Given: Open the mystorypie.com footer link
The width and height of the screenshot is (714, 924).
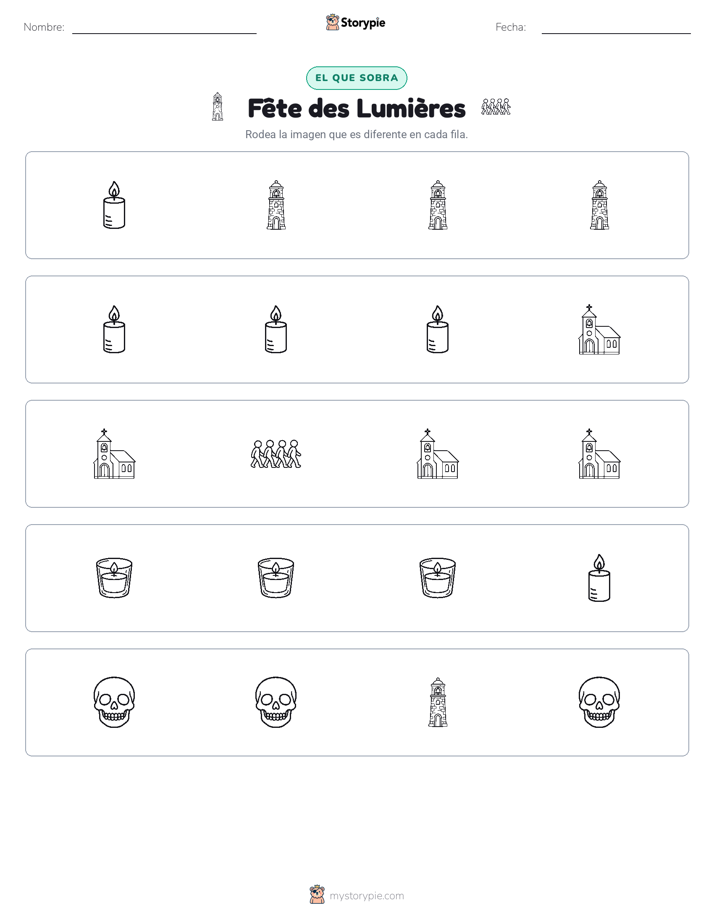Looking at the screenshot, I should point(357,895).
